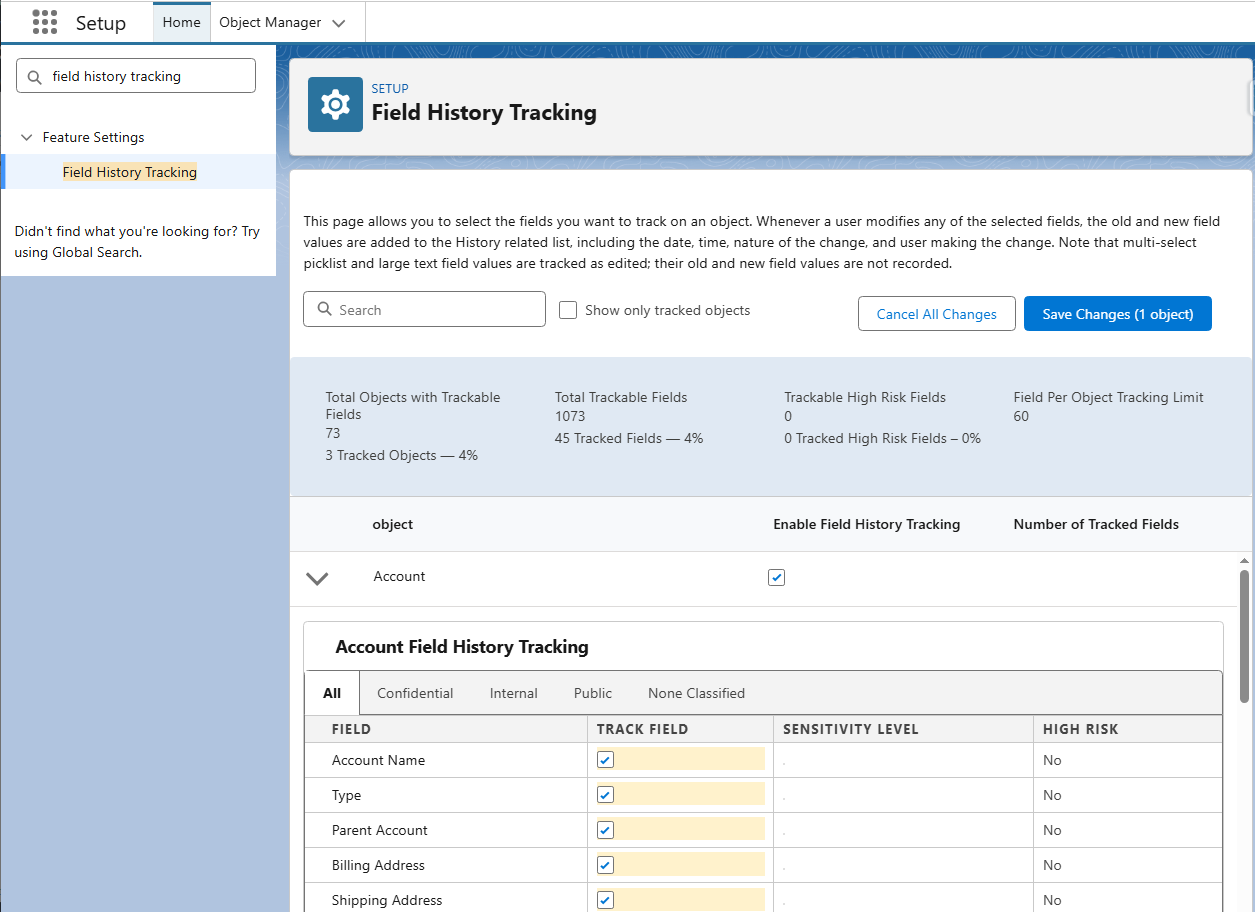The image size is (1255, 912).
Task: Toggle Show only tracked objects checkbox
Action: [x=568, y=310]
